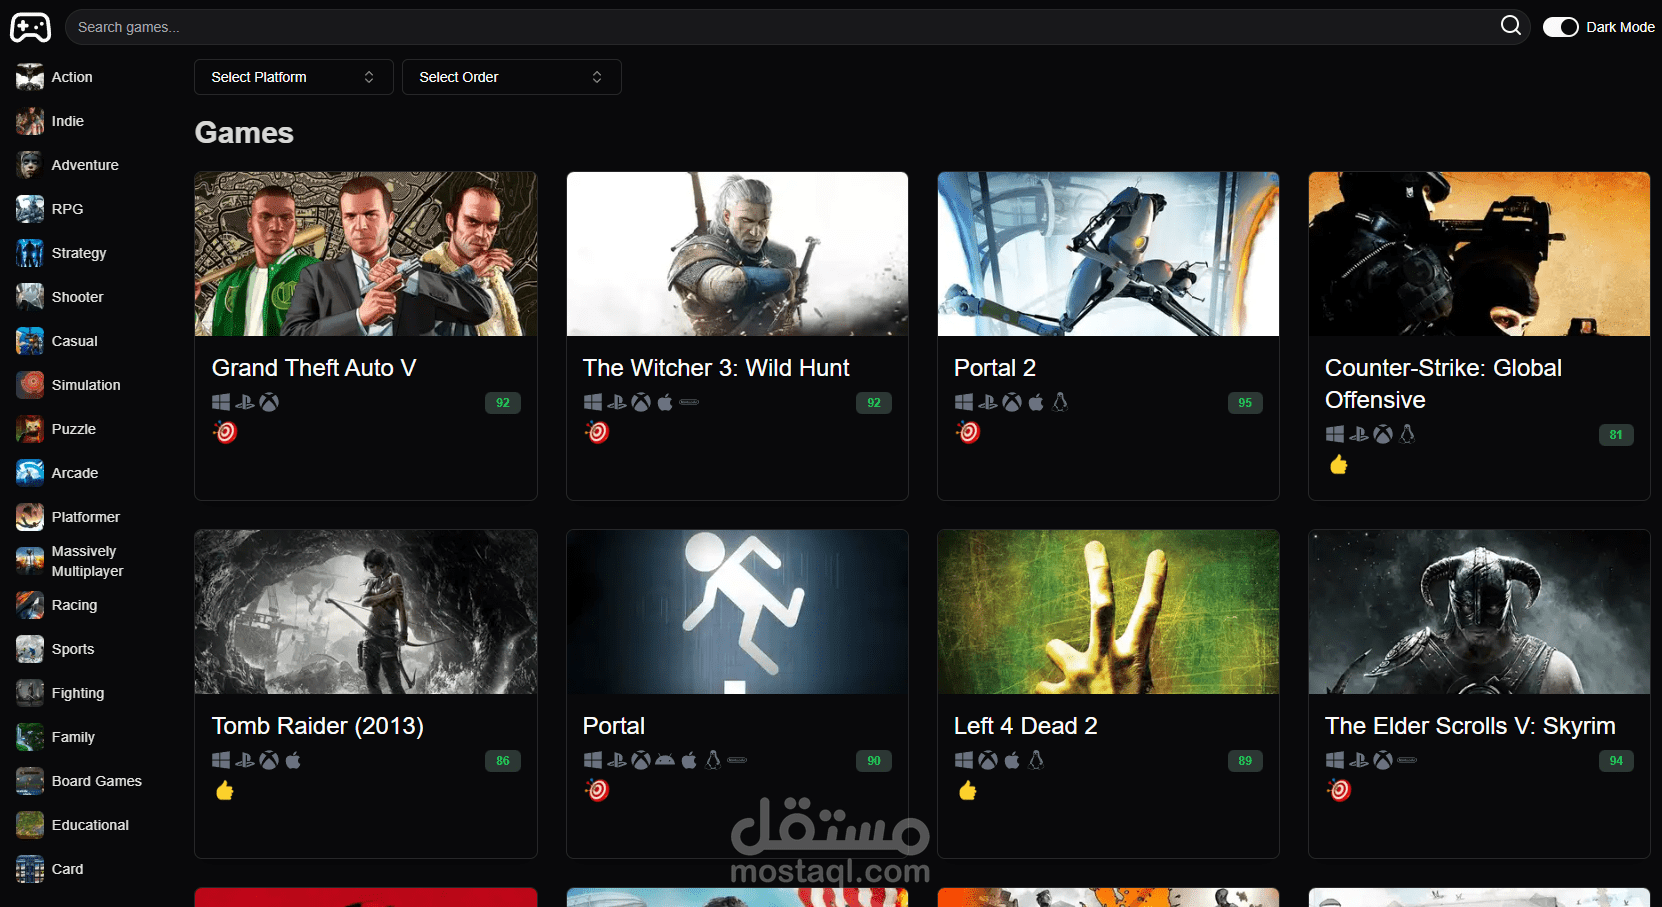Select Board Games from the sidebar
The image size is (1662, 907).
point(96,781)
